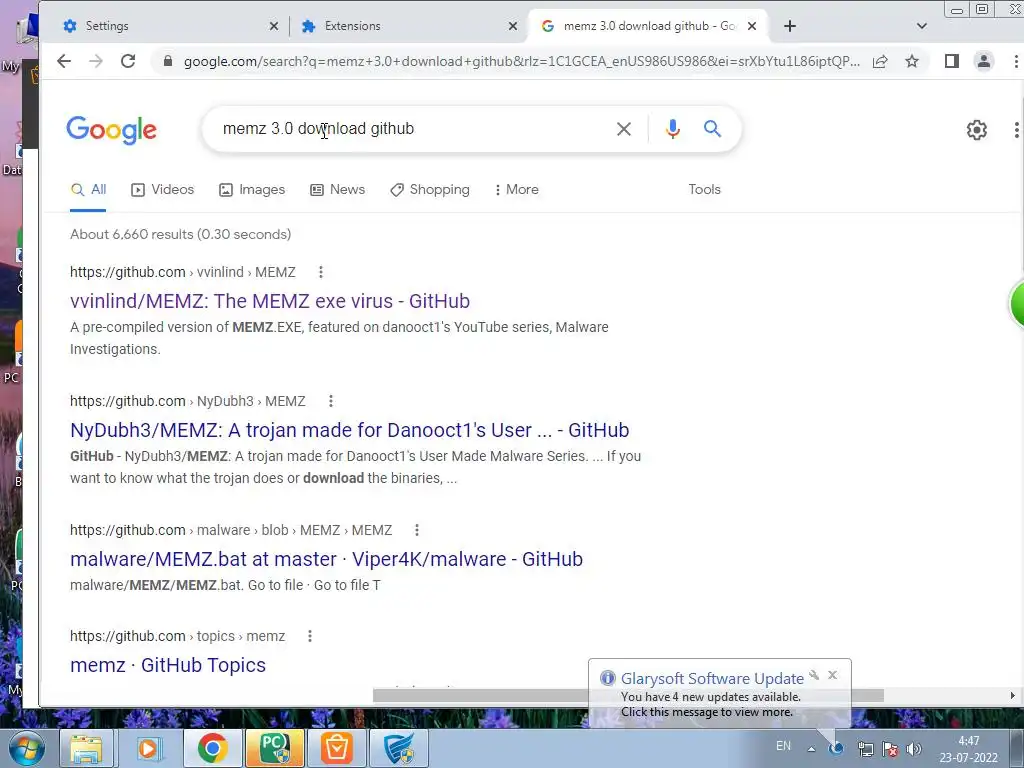Open search Tools options
This screenshot has width=1024, height=768.
pos(704,189)
